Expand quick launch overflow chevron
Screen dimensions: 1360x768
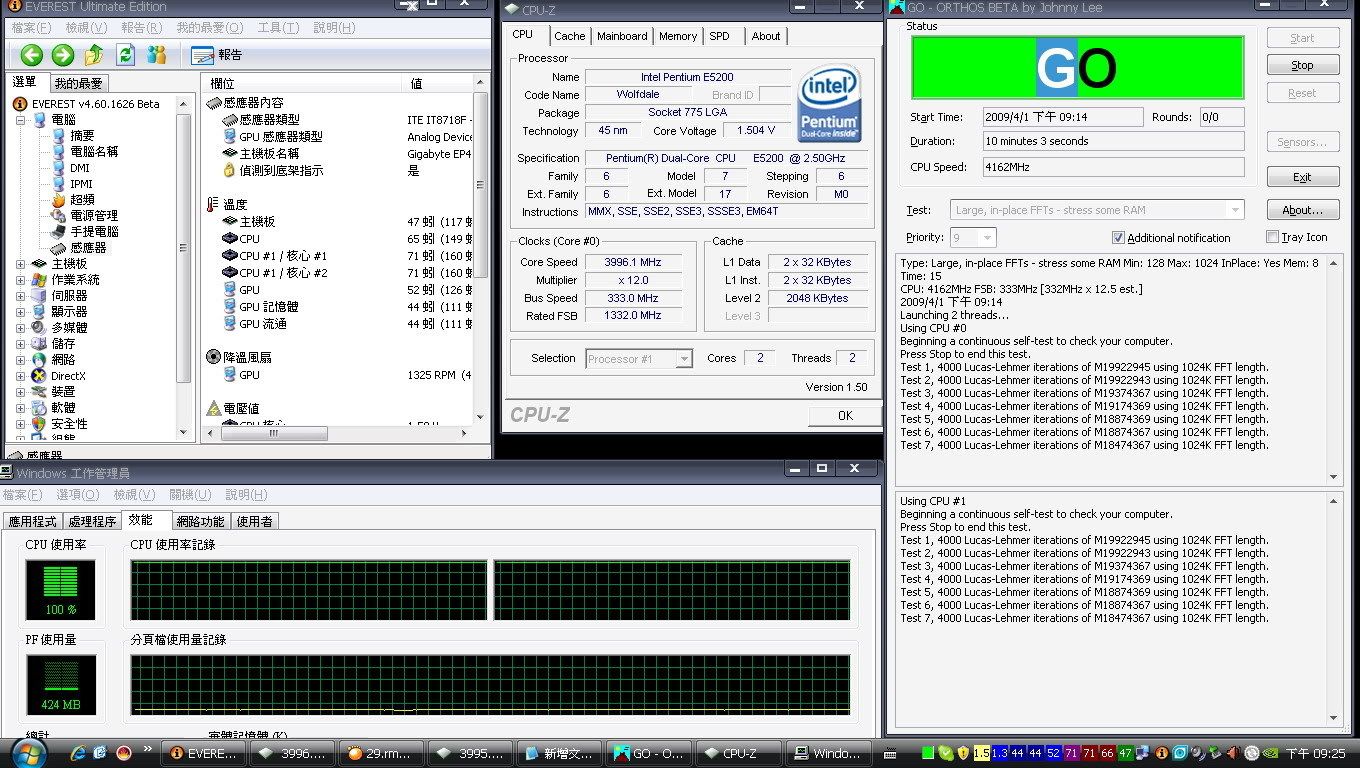click(x=148, y=748)
